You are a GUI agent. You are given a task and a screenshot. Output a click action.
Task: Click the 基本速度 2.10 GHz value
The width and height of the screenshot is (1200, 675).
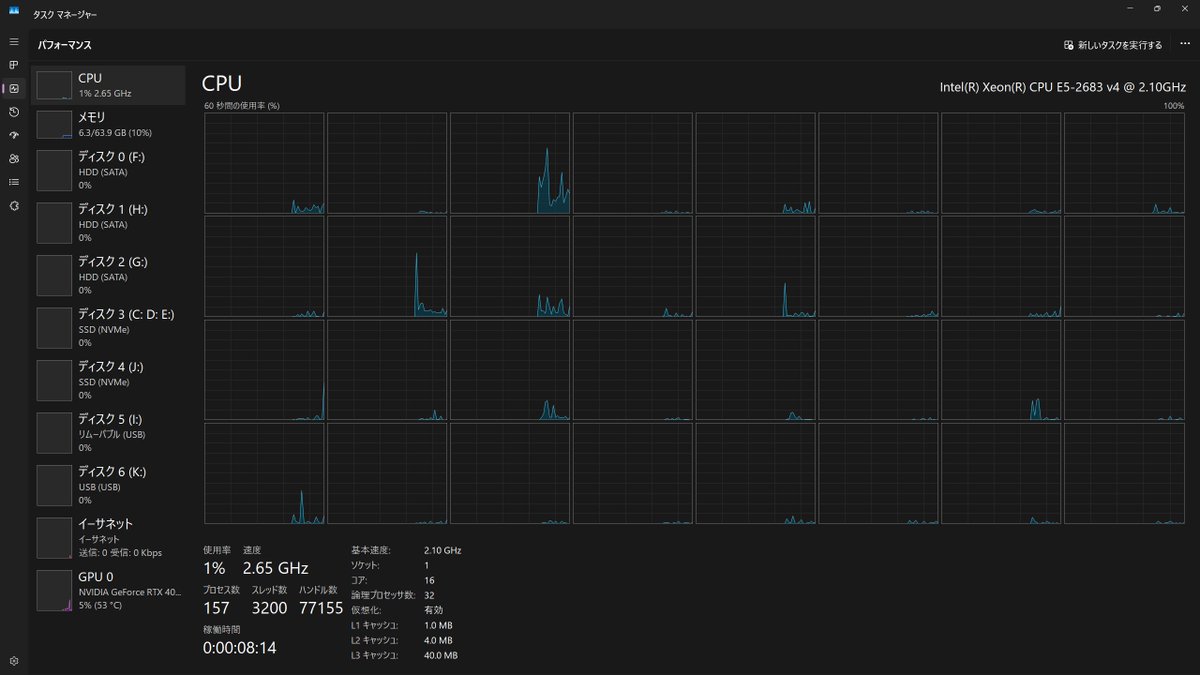[443, 550]
